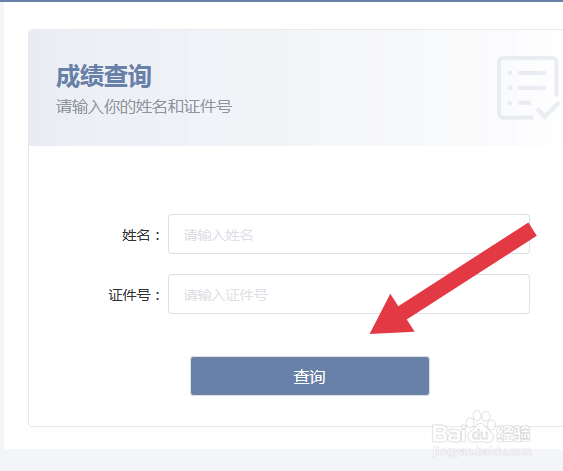
Task: Click the red arrow's pointed head
Action: 390,319
